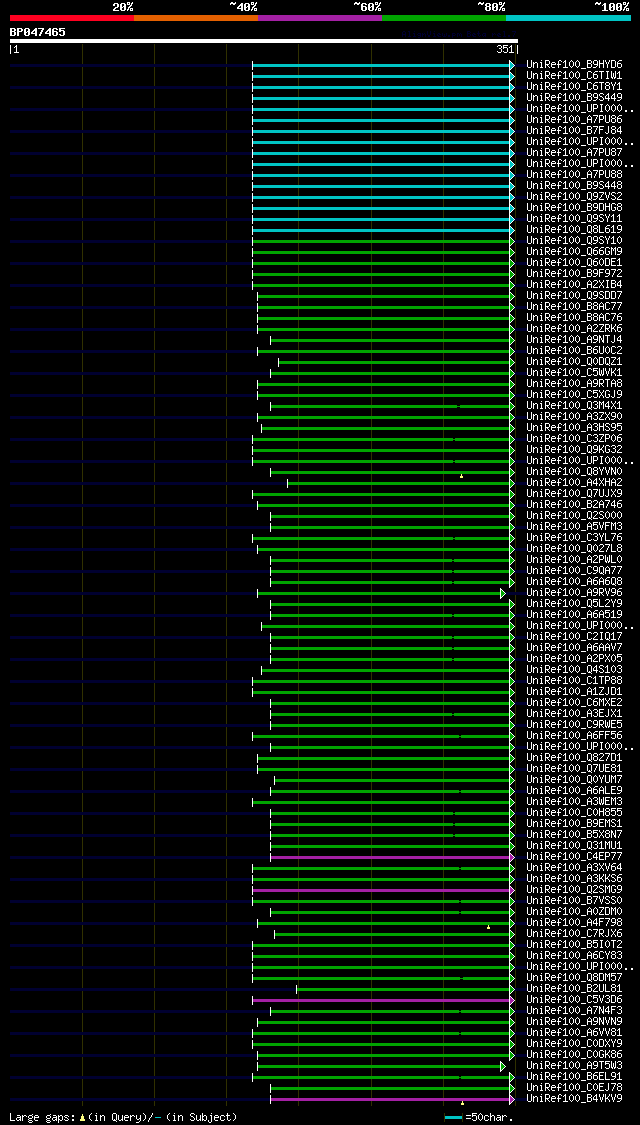Select the query name BP047465
This screenshot has height=1125, width=640.
(38, 32)
